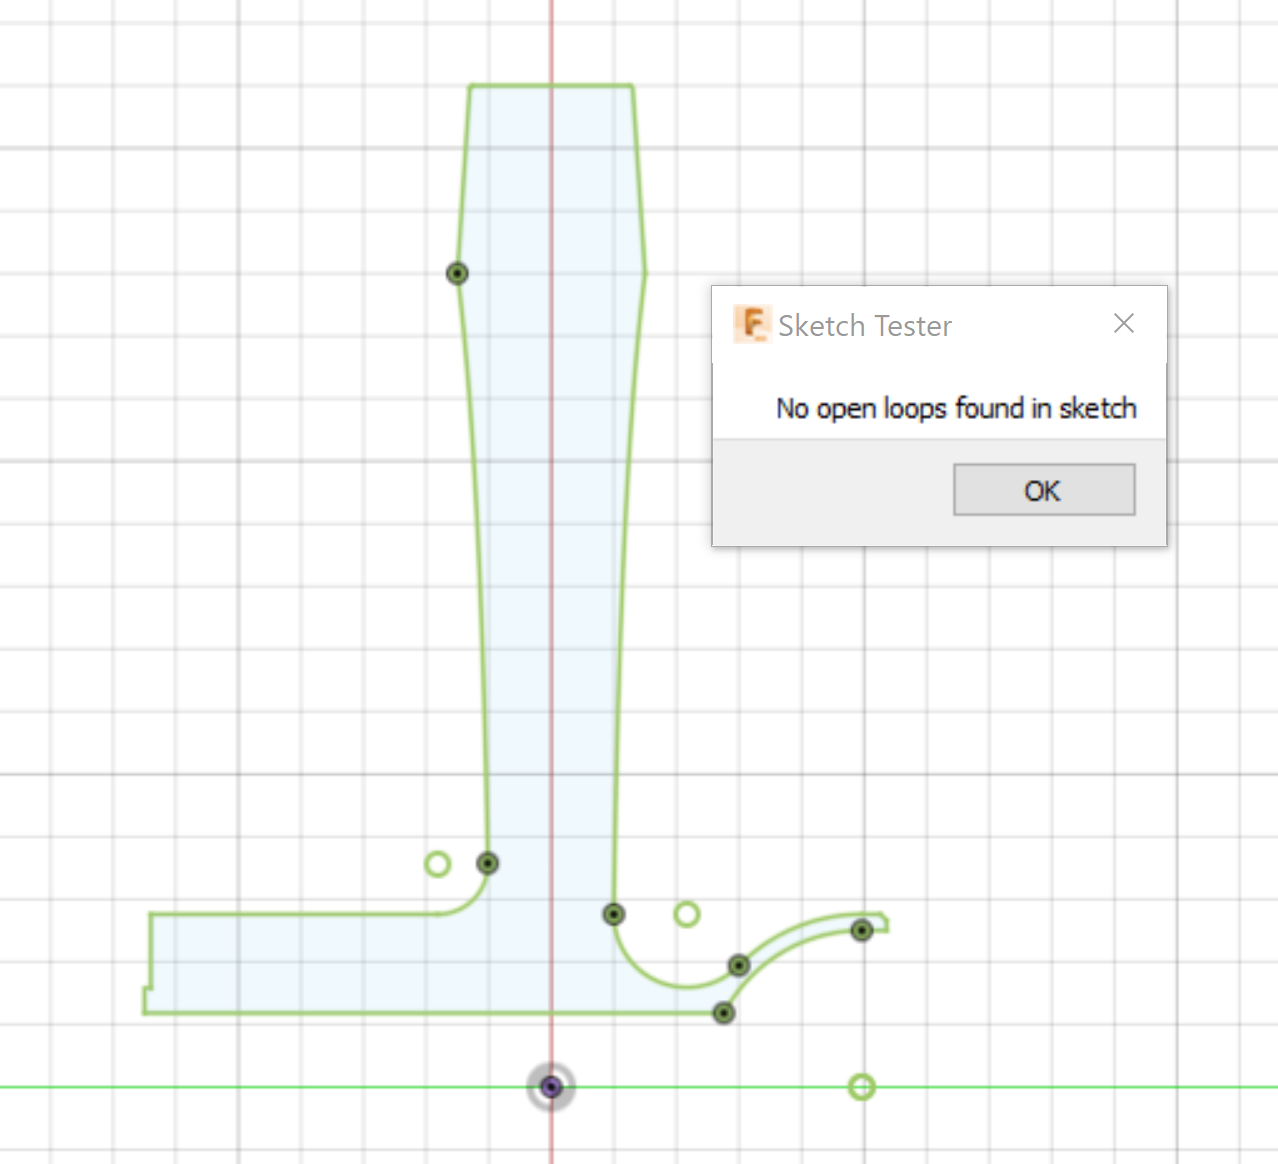
Task: Click the "No open loops found in sketch" message
Action: coord(956,408)
